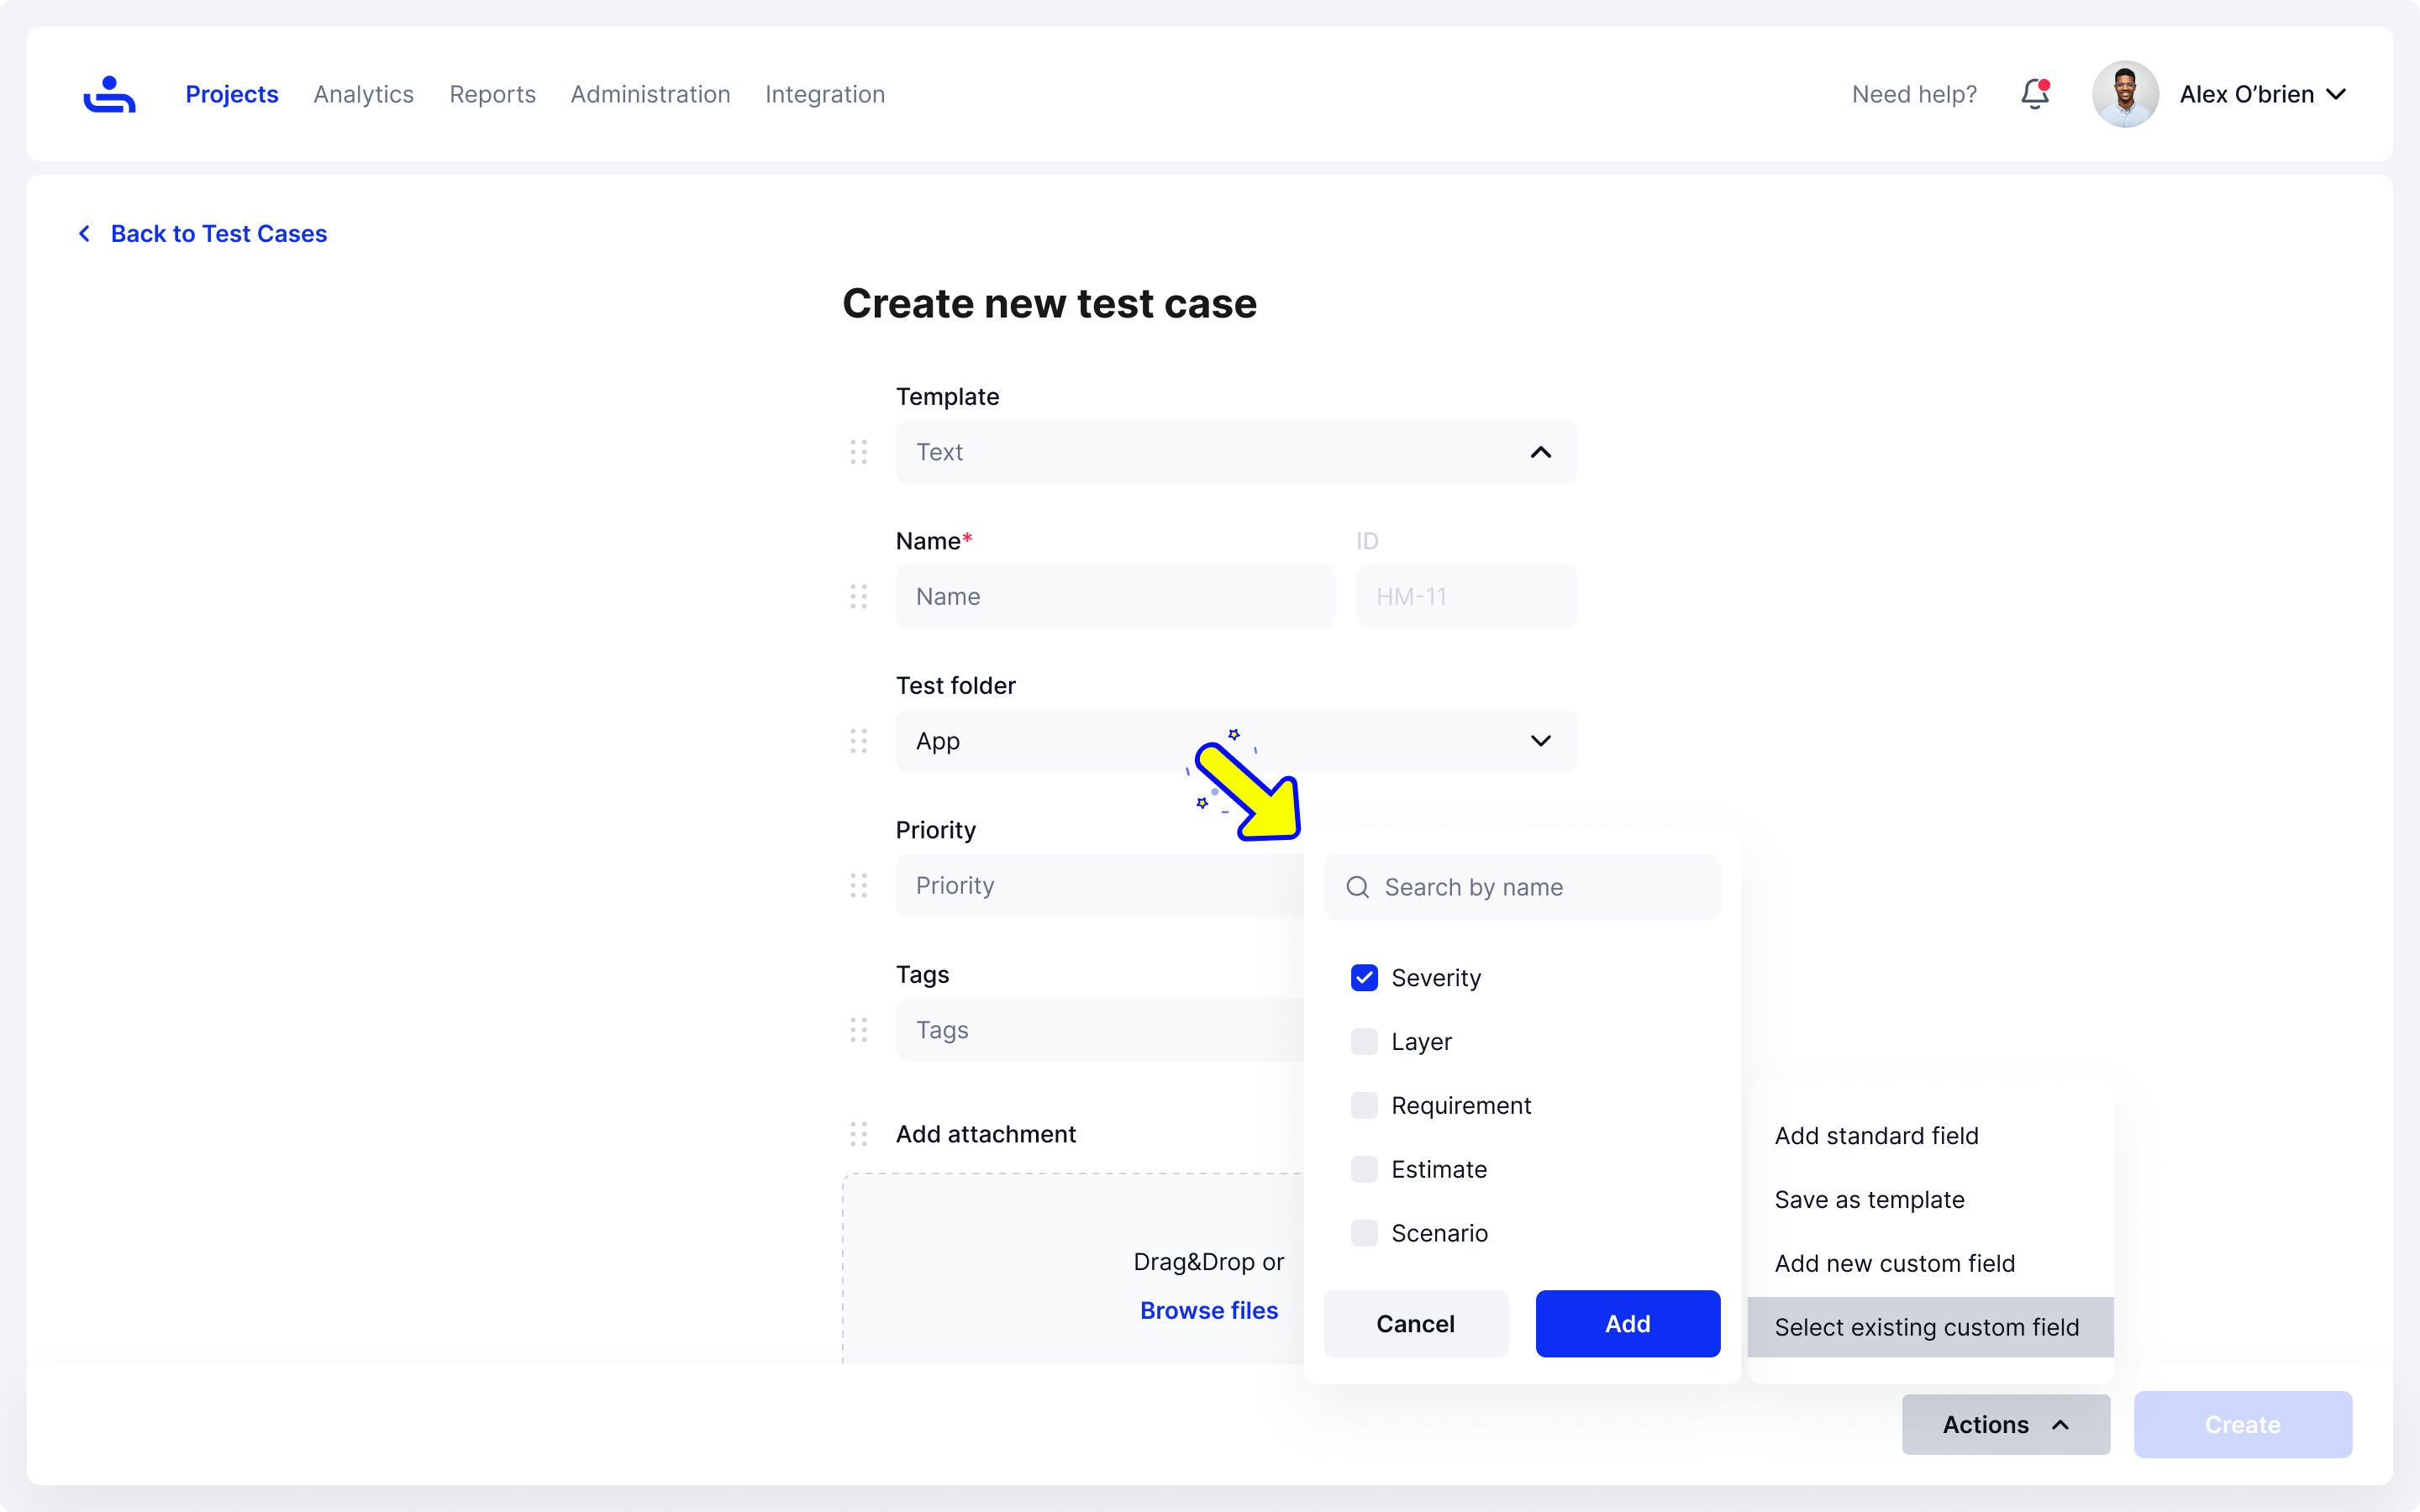Check the Layer checkbox

pyautogui.click(x=1364, y=1041)
